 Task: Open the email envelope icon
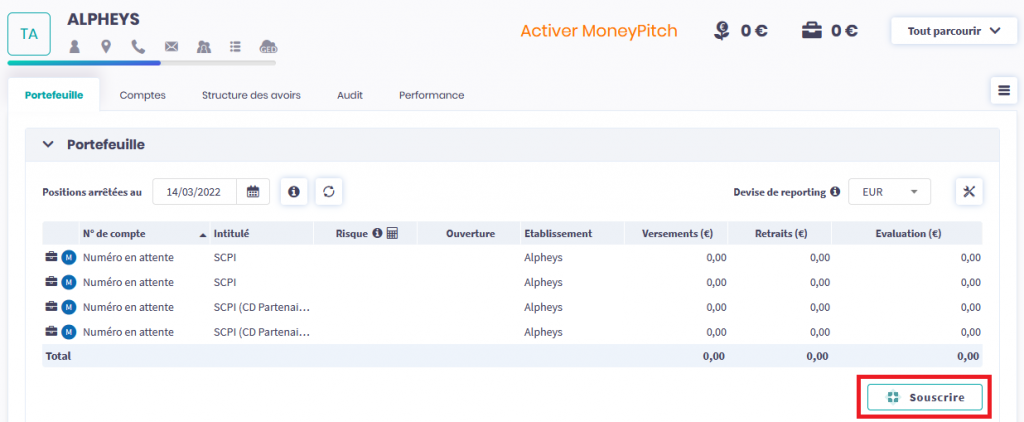(x=171, y=46)
